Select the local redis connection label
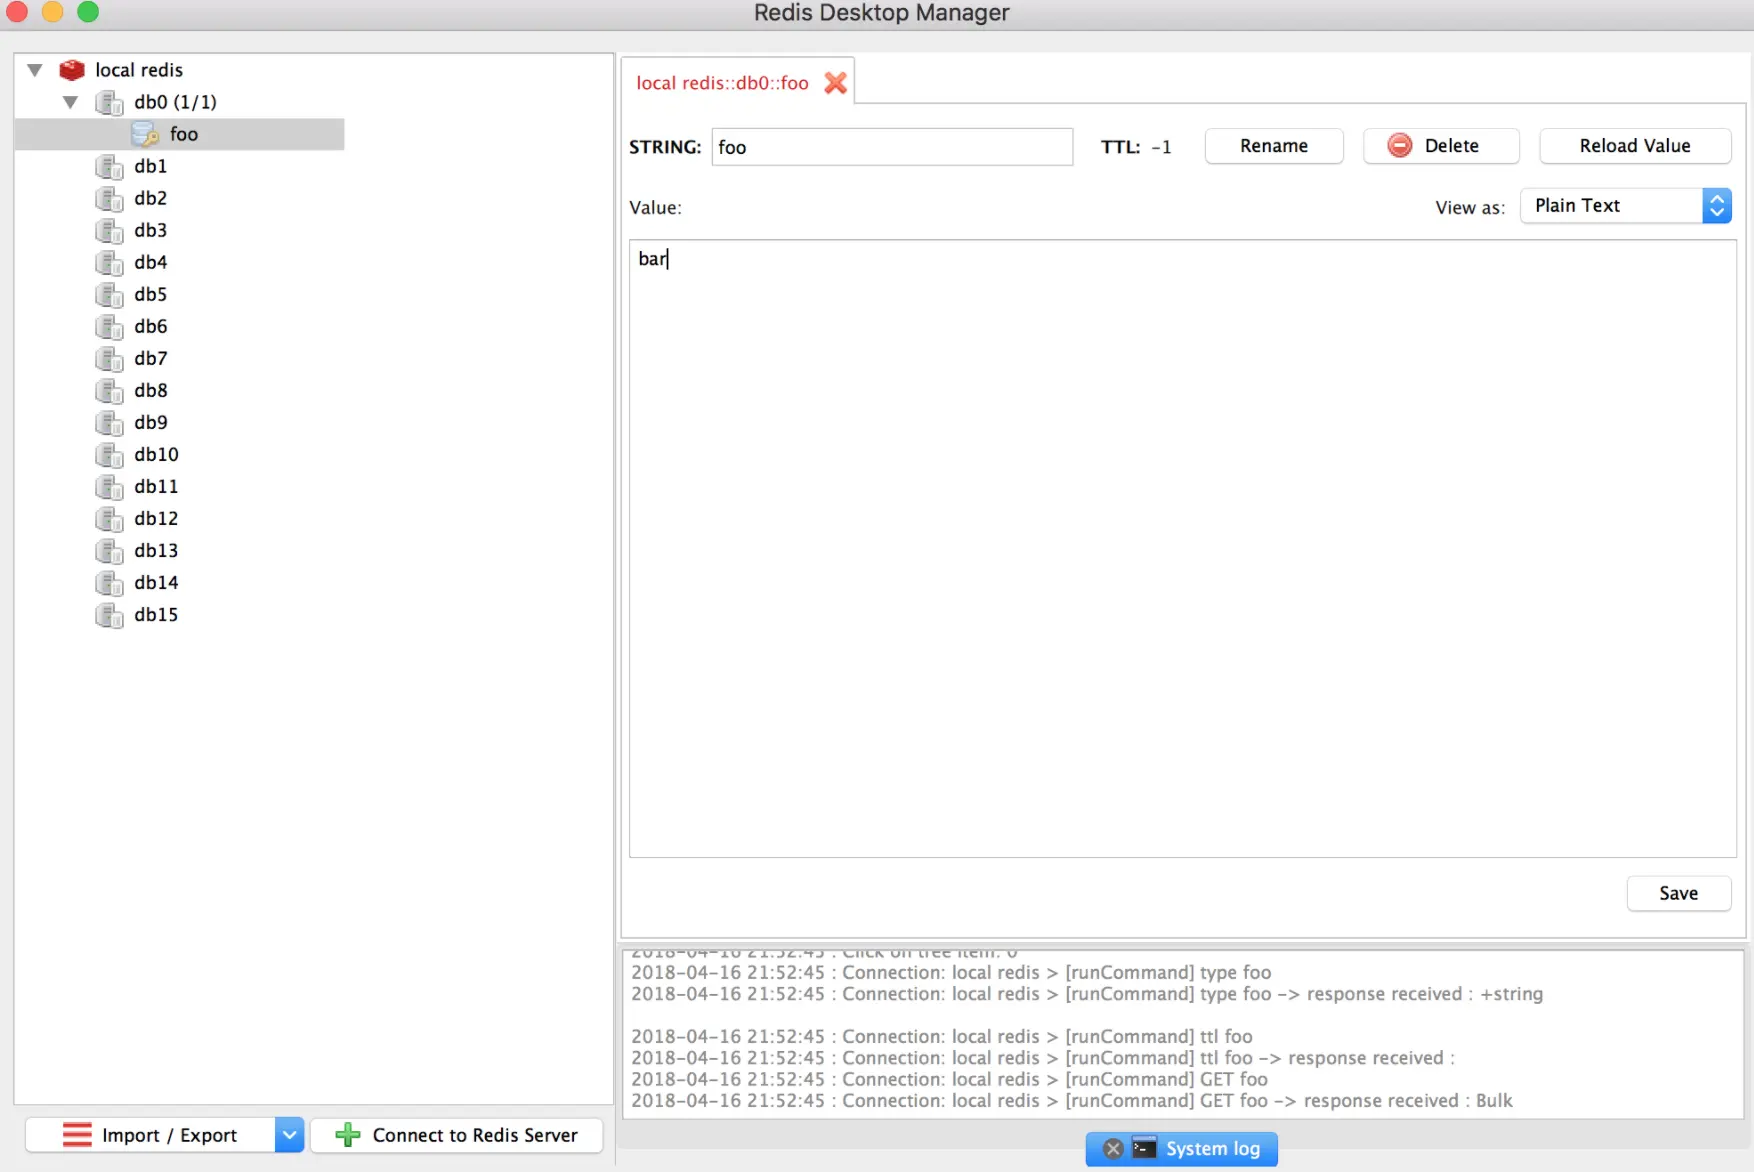The height and width of the screenshot is (1172, 1754). pos(139,70)
